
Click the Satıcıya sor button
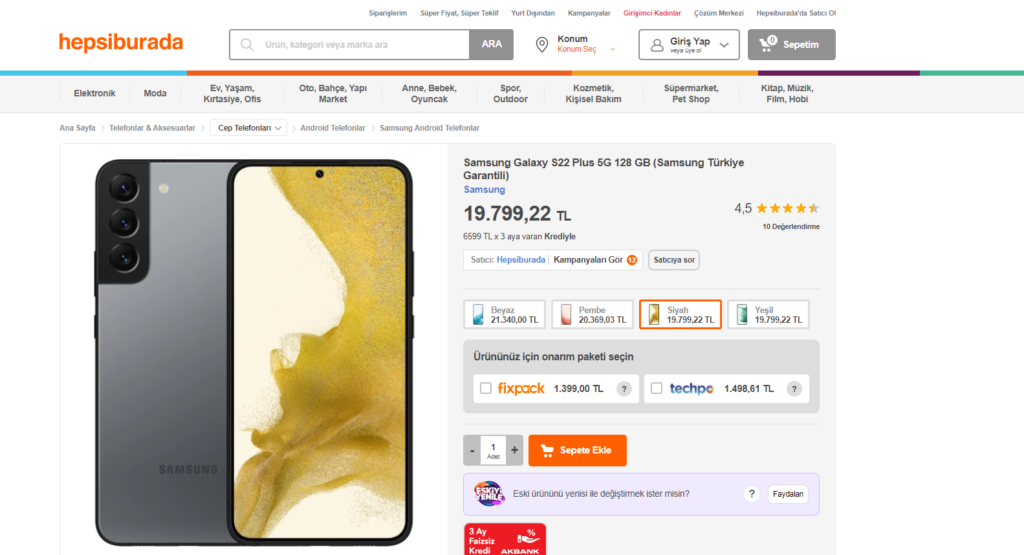tap(674, 260)
